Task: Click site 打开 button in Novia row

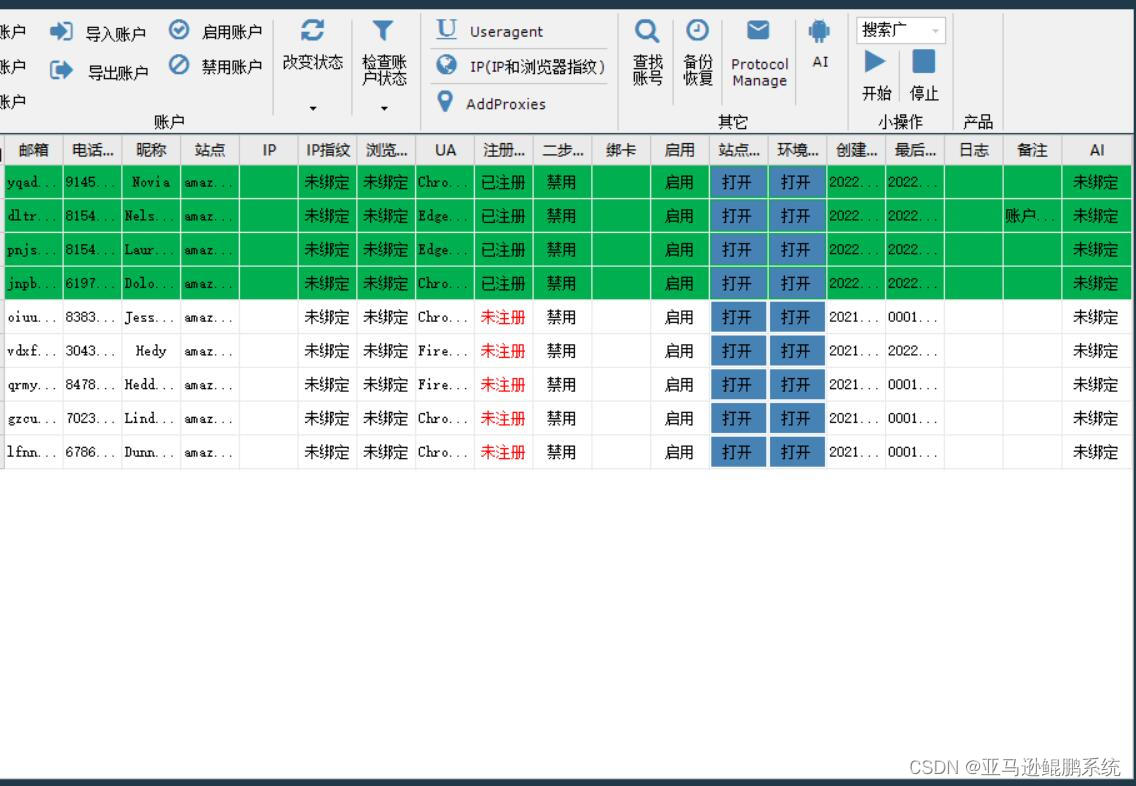Action: tap(738, 182)
